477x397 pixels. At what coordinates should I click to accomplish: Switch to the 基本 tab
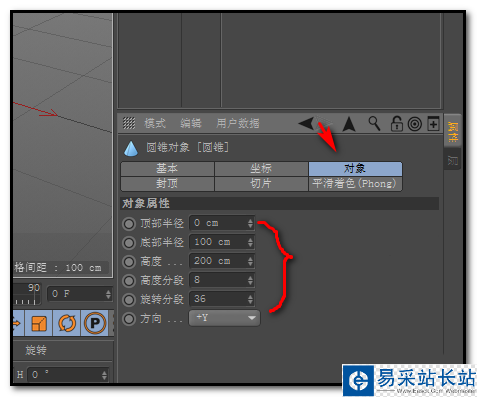click(167, 169)
